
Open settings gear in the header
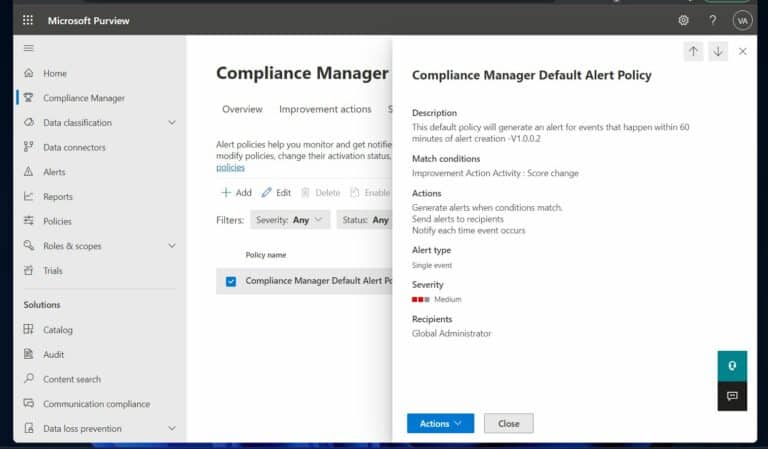coord(683,20)
